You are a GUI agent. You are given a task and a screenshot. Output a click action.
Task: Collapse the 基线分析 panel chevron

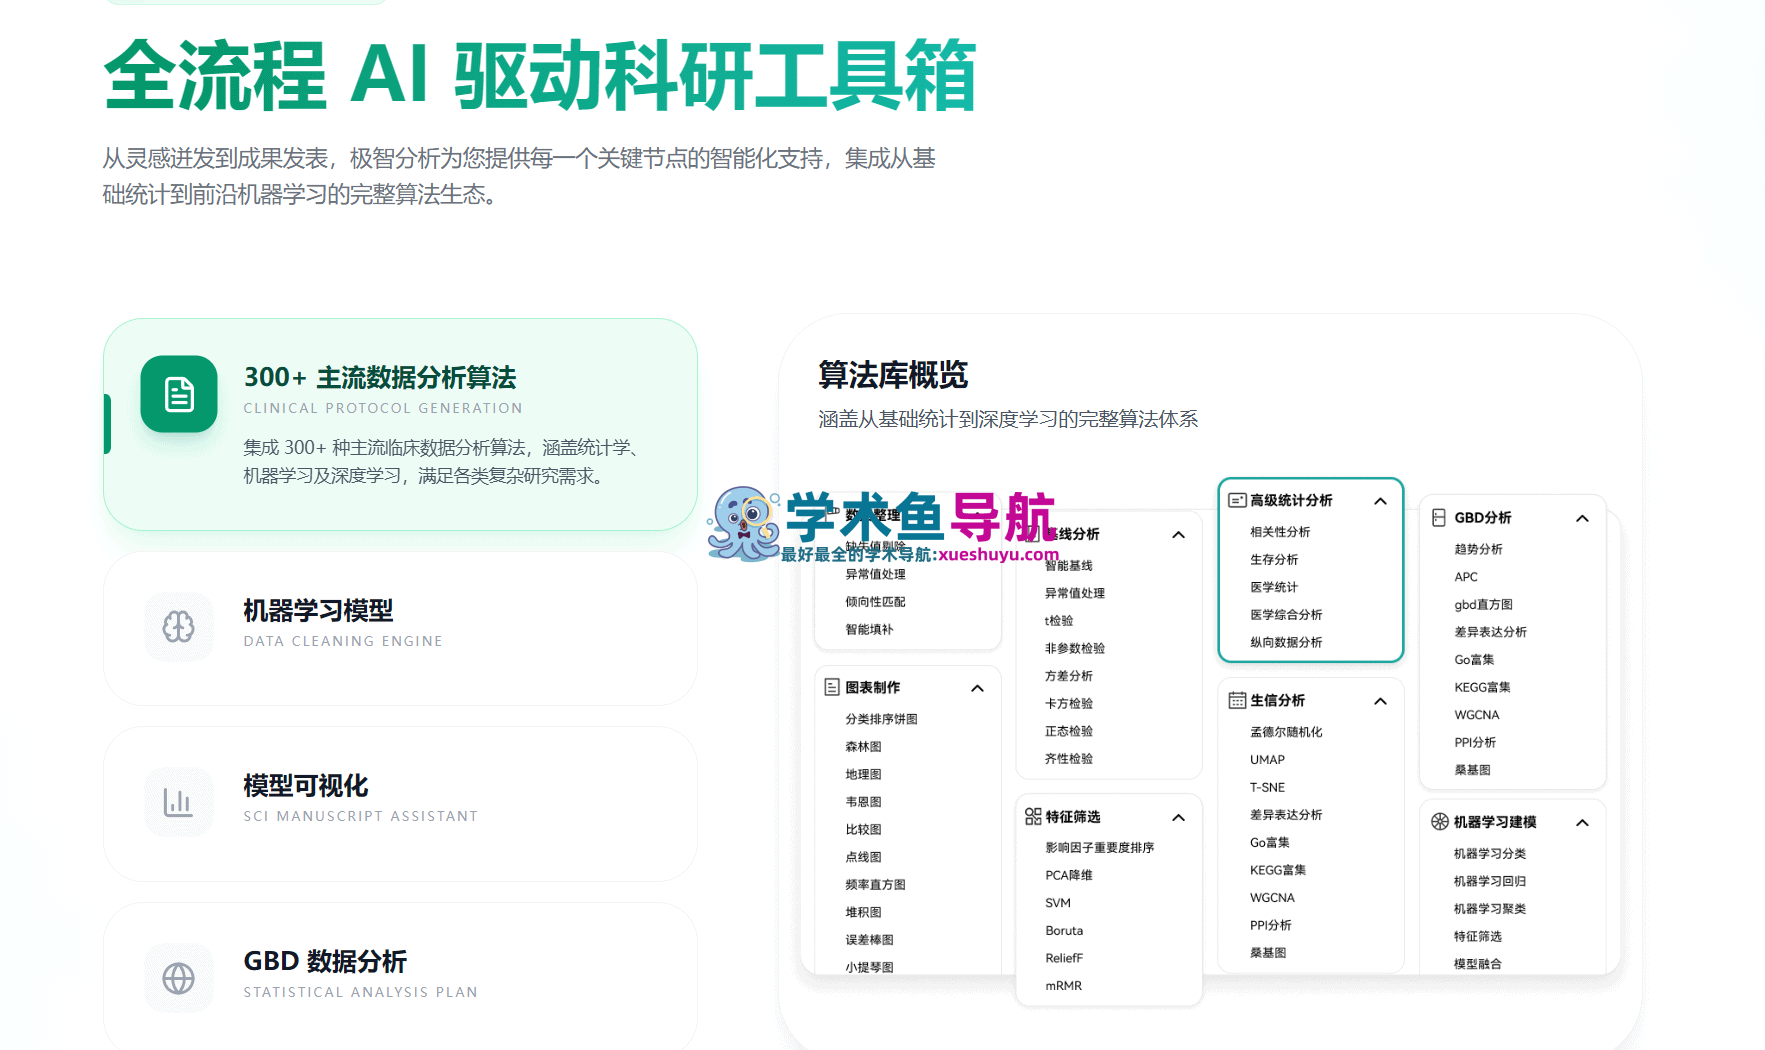[x=1179, y=535]
